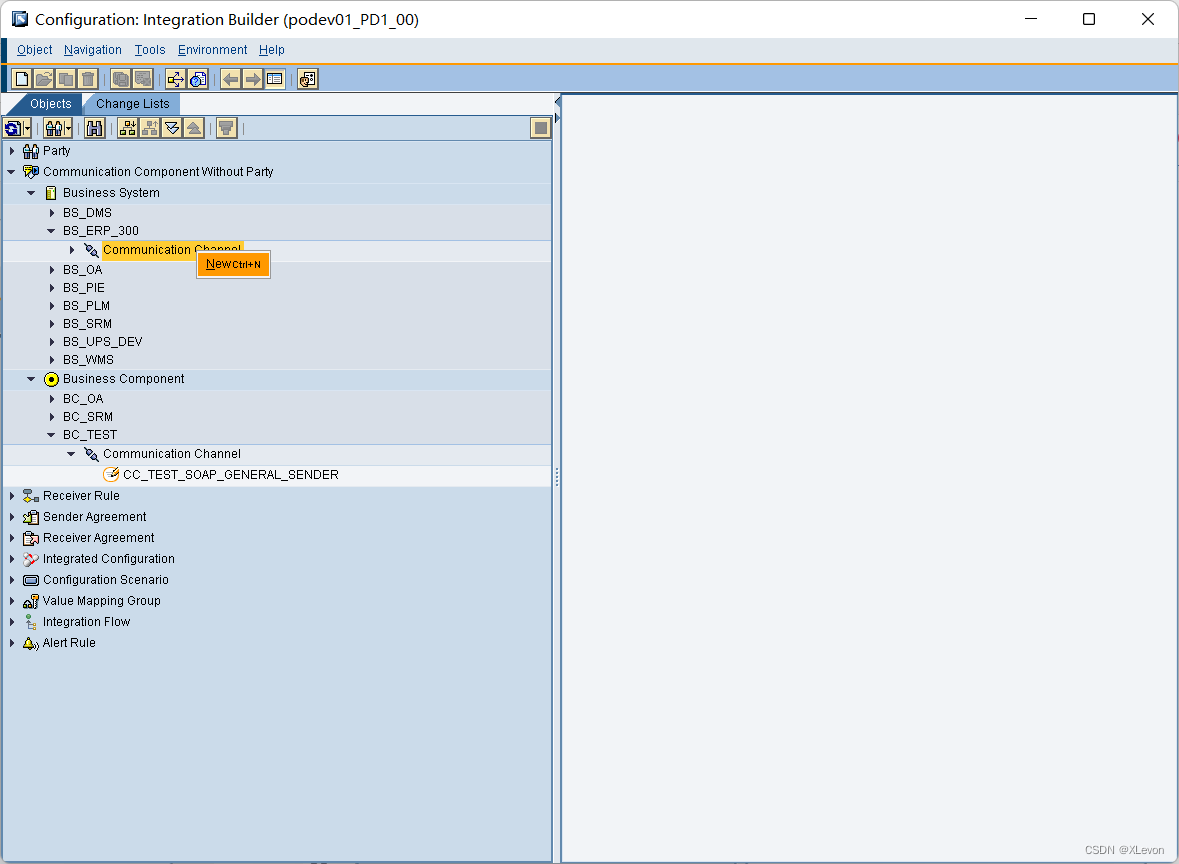Image resolution: width=1179 pixels, height=864 pixels.
Task: Click the Collapse Subtree hierarchy icon
Action: (x=150, y=129)
